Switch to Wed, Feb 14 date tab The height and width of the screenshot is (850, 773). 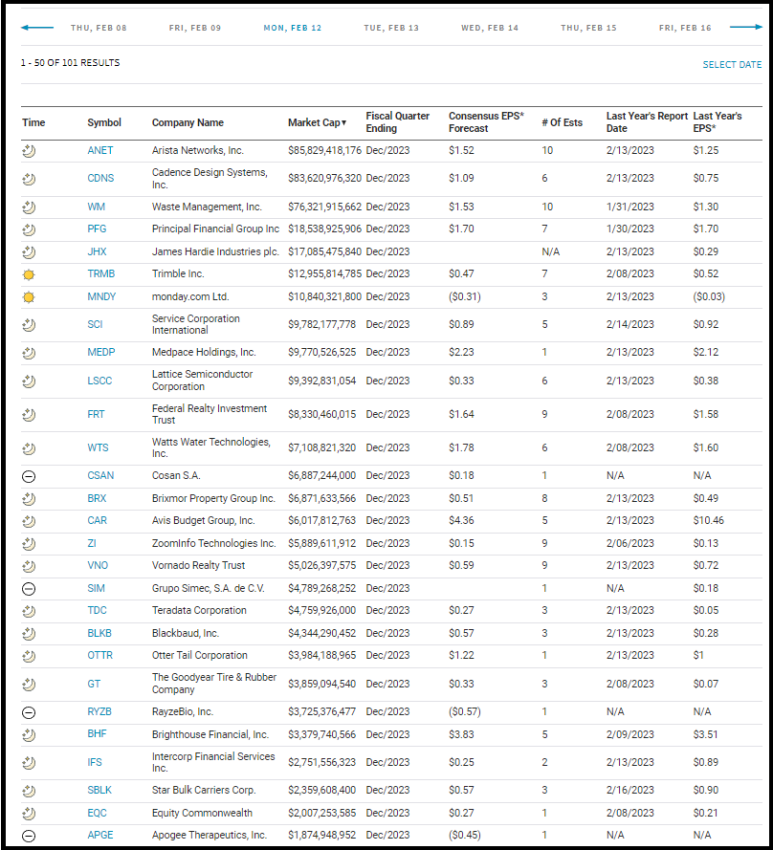click(x=490, y=28)
